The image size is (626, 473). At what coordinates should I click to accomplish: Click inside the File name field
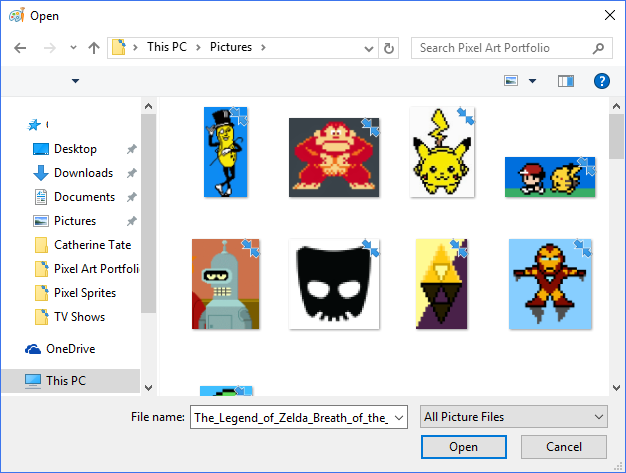291,417
